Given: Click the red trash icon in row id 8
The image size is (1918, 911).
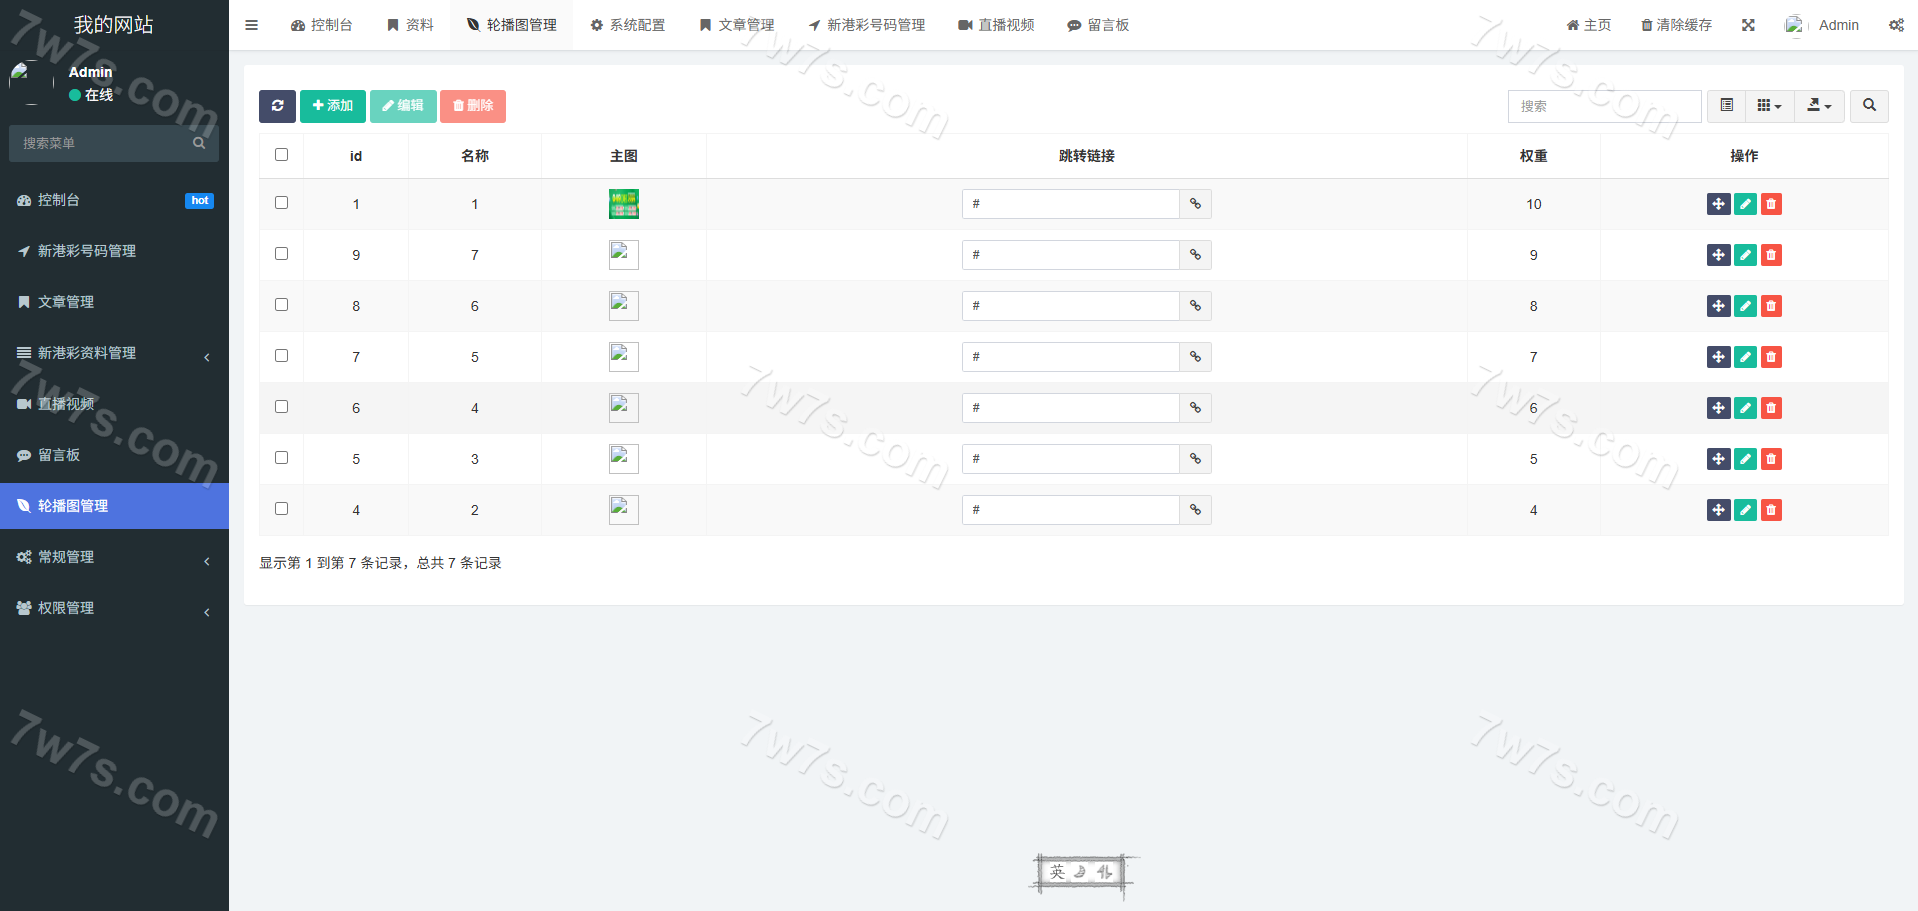Looking at the screenshot, I should 1771,306.
